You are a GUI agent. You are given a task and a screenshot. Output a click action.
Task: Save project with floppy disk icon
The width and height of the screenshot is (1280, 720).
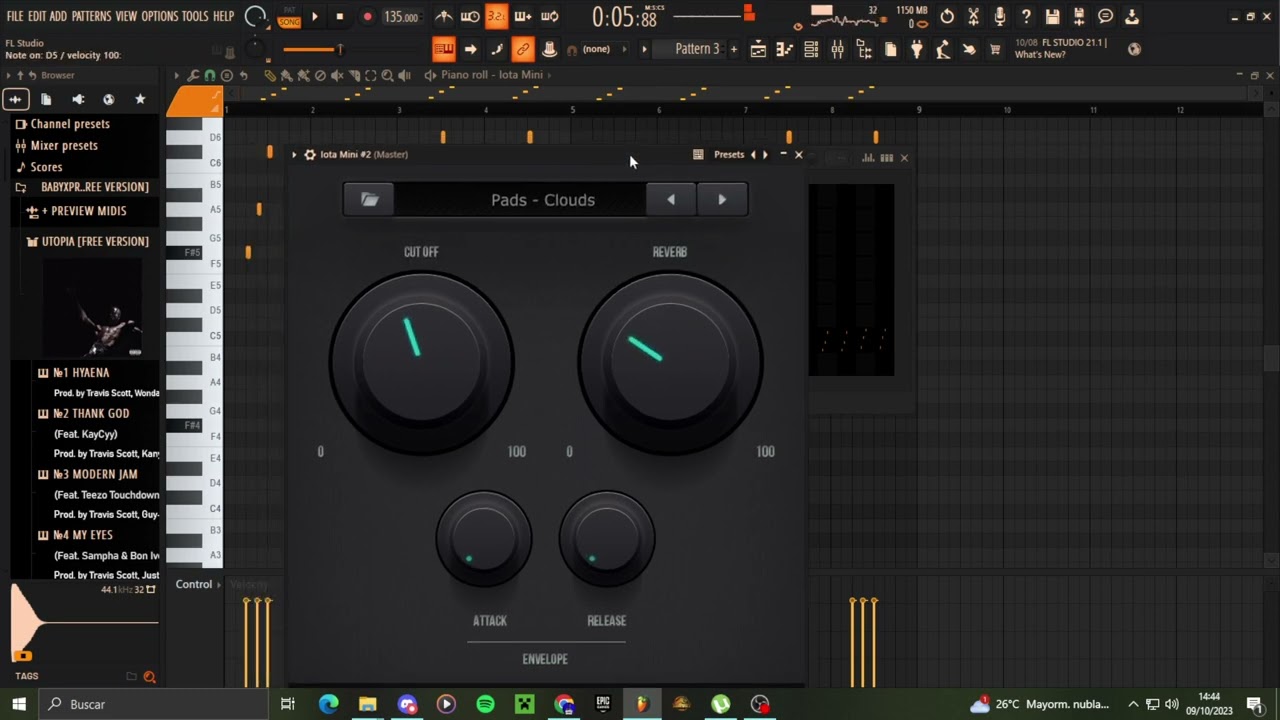(x=1052, y=16)
